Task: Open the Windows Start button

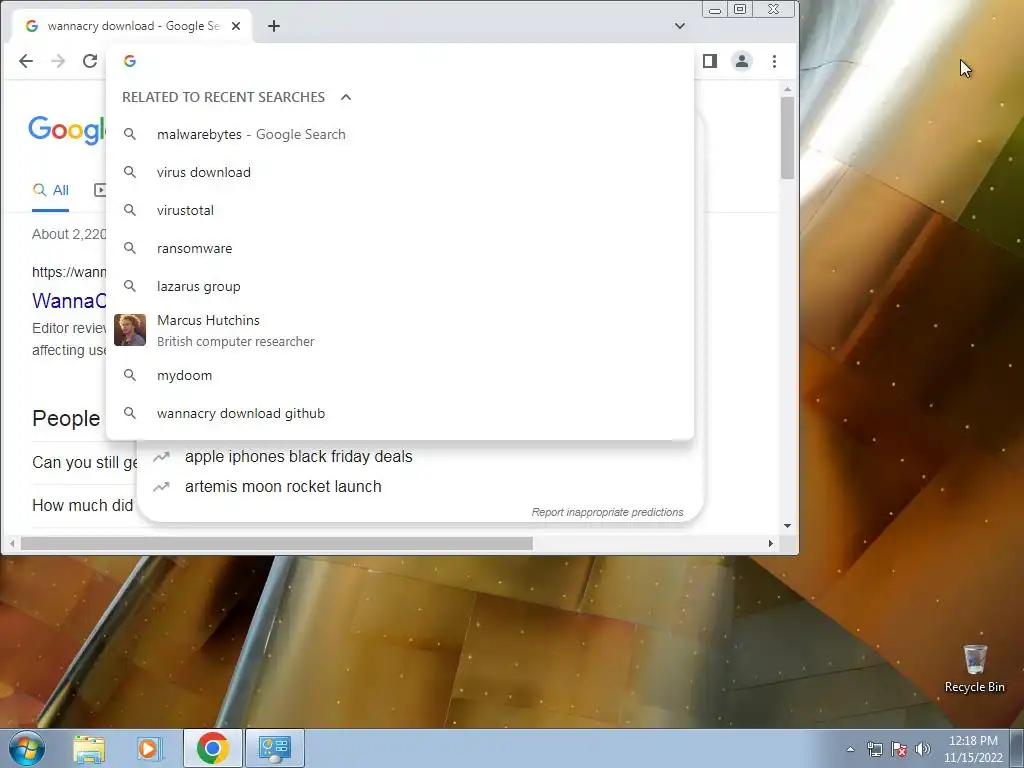Action: (x=27, y=748)
